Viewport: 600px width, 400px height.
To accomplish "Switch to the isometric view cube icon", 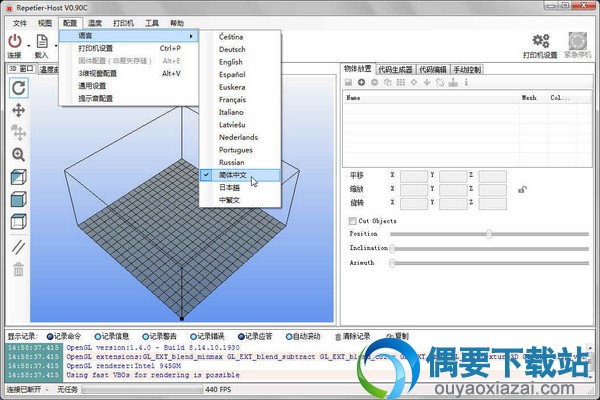I will (18, 177).
